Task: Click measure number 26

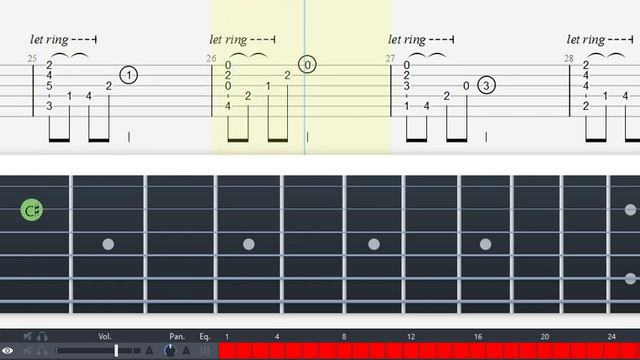Action: coord(211,58)
